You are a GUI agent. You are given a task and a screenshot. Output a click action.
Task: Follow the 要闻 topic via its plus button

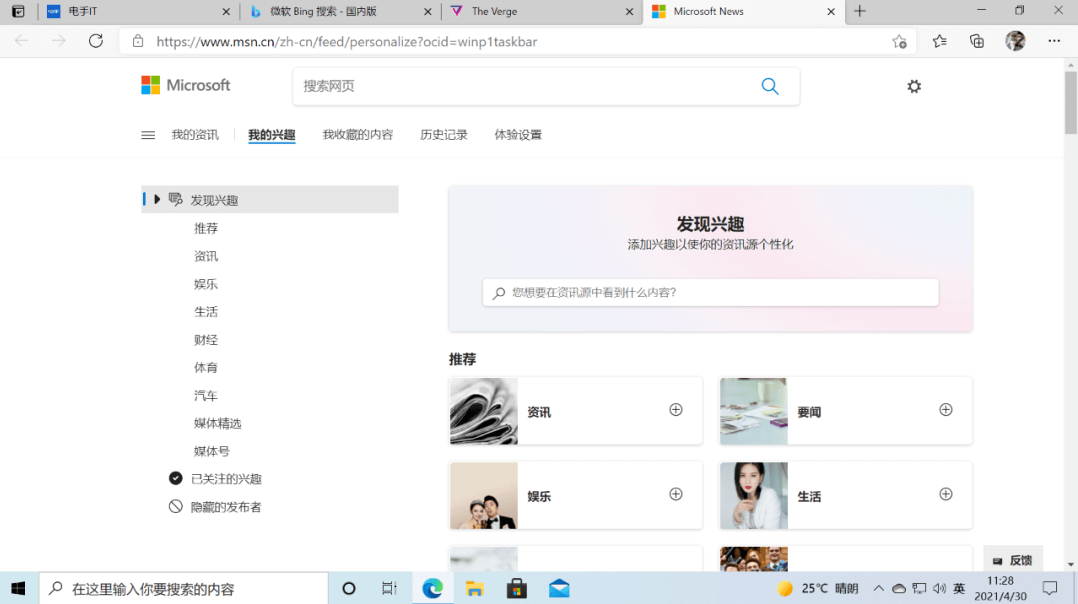click(x=944, y=410)
